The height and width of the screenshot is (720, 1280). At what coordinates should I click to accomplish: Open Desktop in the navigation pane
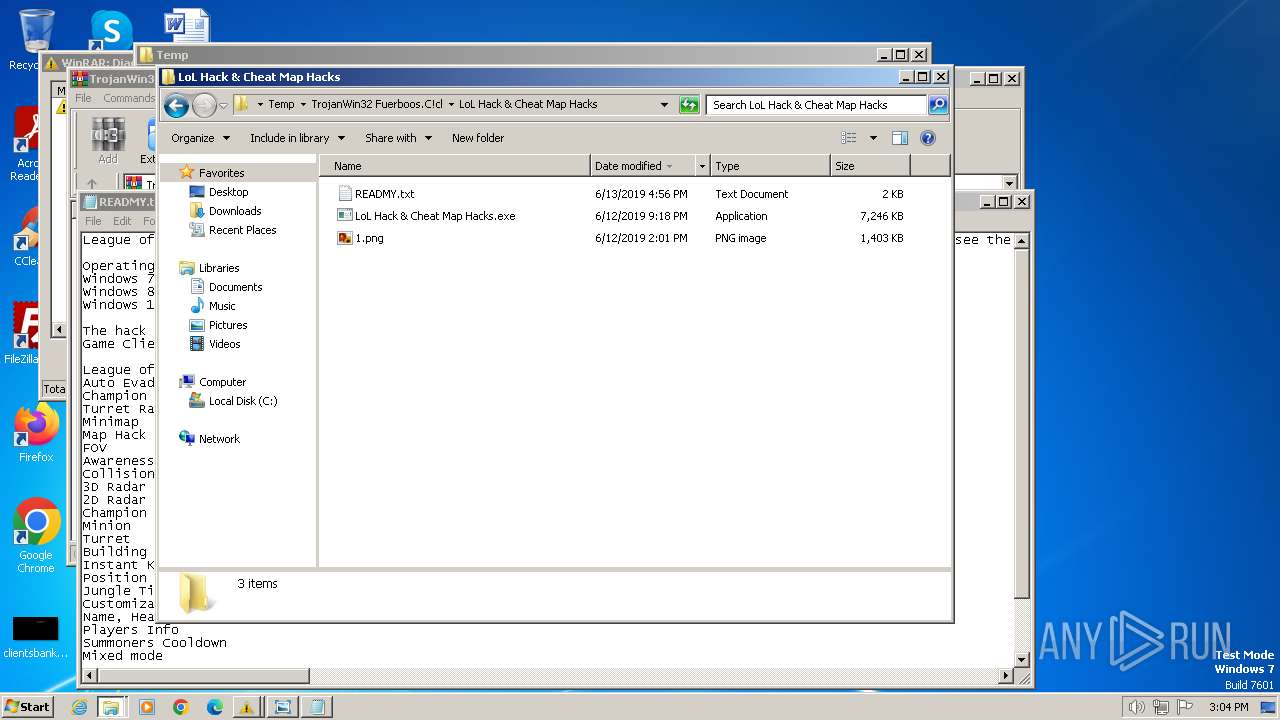(228, 192)
